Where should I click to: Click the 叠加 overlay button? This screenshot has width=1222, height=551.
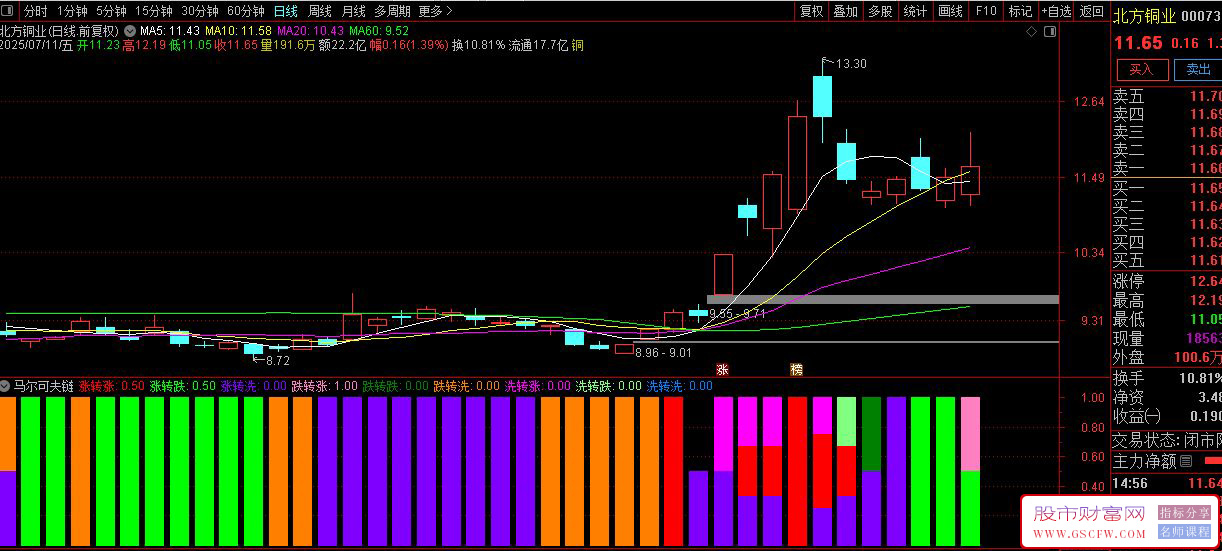[846, 11]
